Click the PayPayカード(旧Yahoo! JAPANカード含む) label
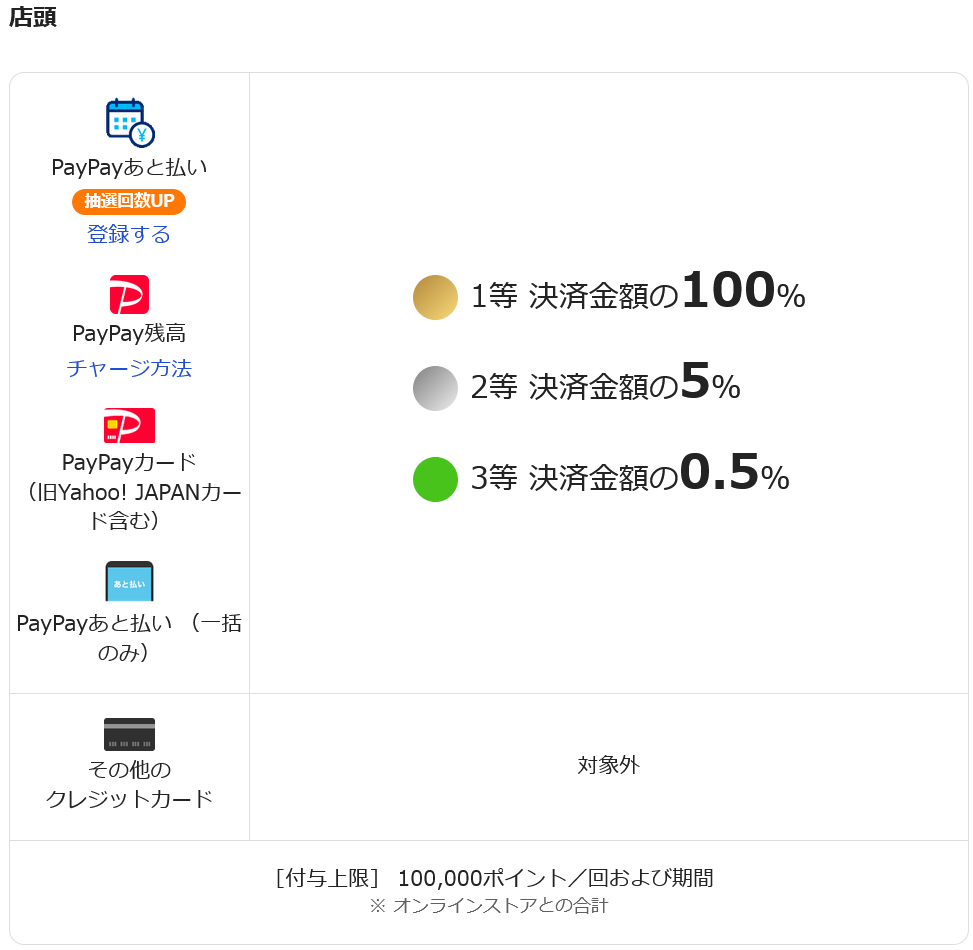This screenshot has height=950, width=973. tap(129, 491)
